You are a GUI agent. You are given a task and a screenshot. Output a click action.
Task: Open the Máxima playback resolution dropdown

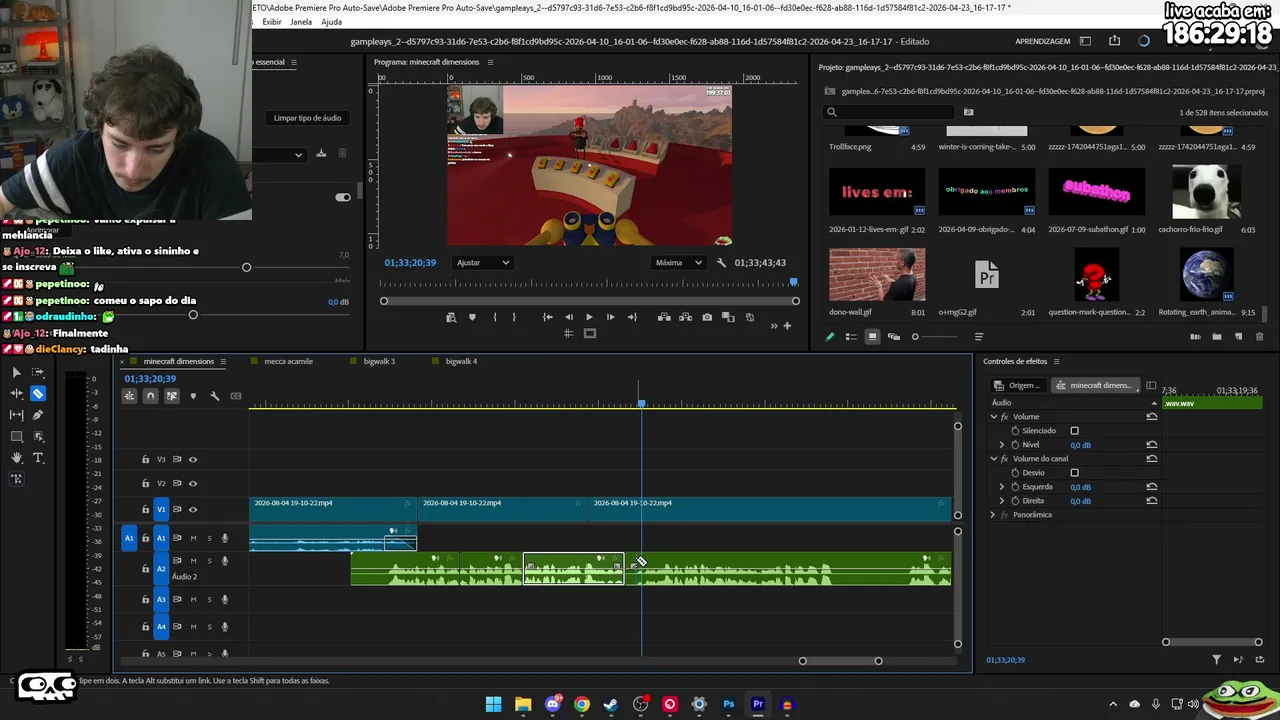click(x=681, y=262)
